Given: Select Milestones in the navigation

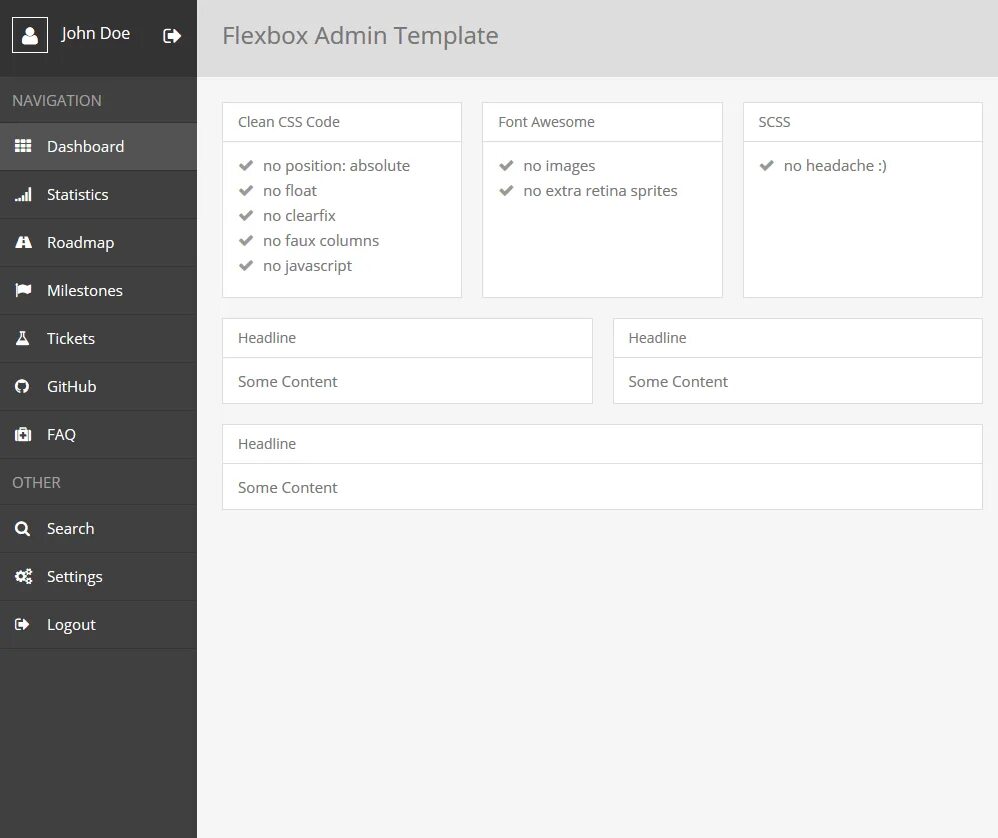Looking at the screenshot, I should pos(85,291).
